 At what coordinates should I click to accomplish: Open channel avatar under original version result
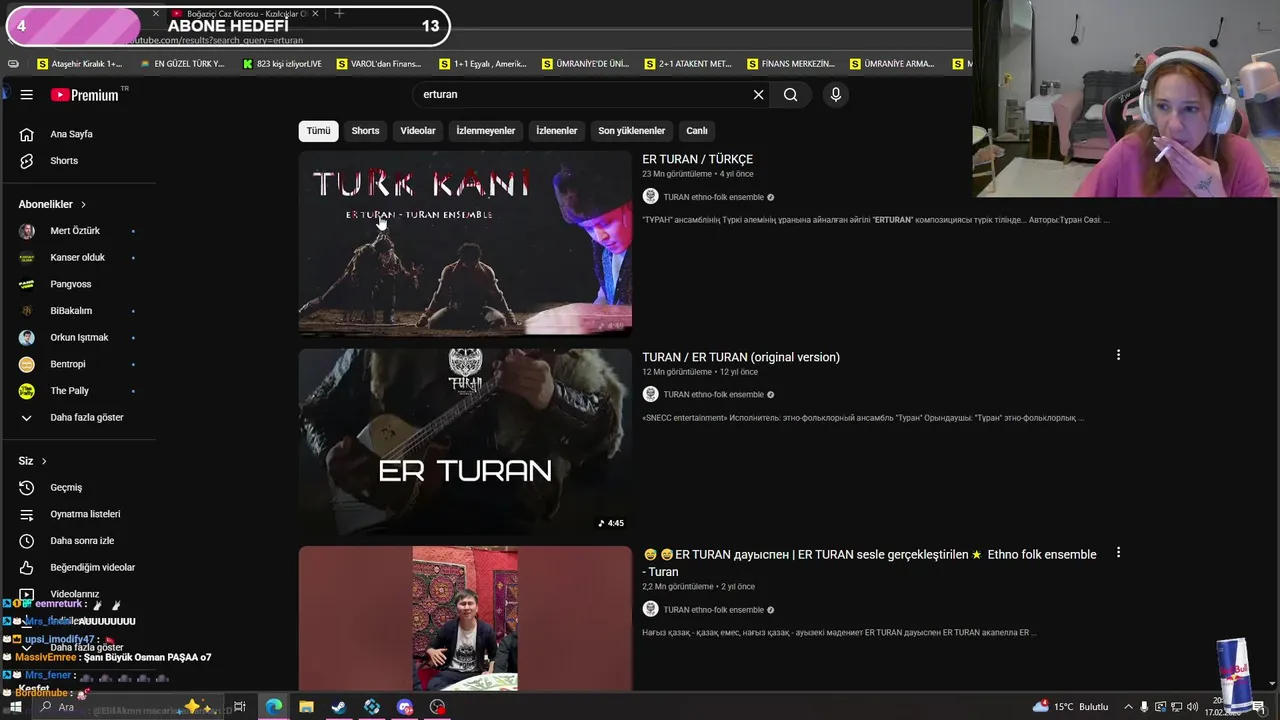650,394
